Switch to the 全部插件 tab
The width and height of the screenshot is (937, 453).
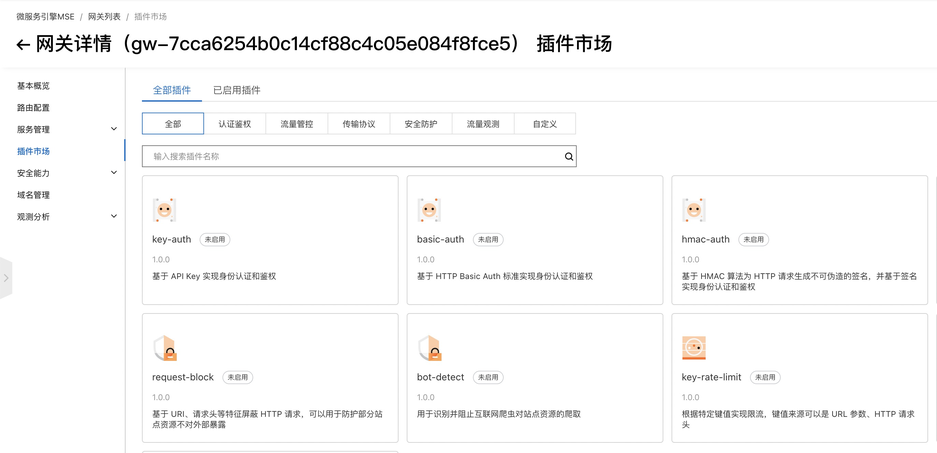[172, 90]
